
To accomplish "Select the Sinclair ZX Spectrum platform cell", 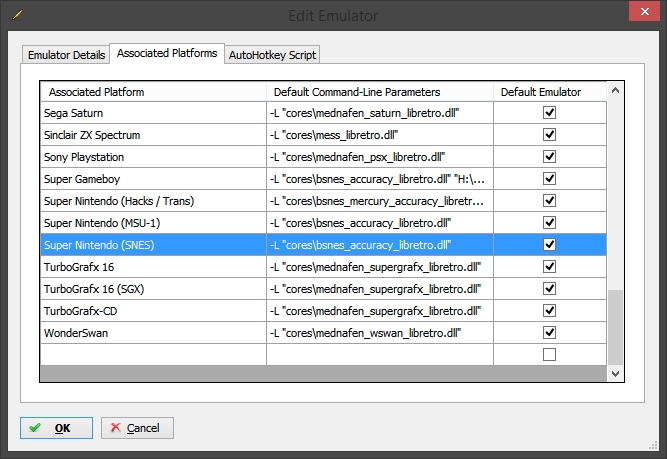I will point(153,135).
